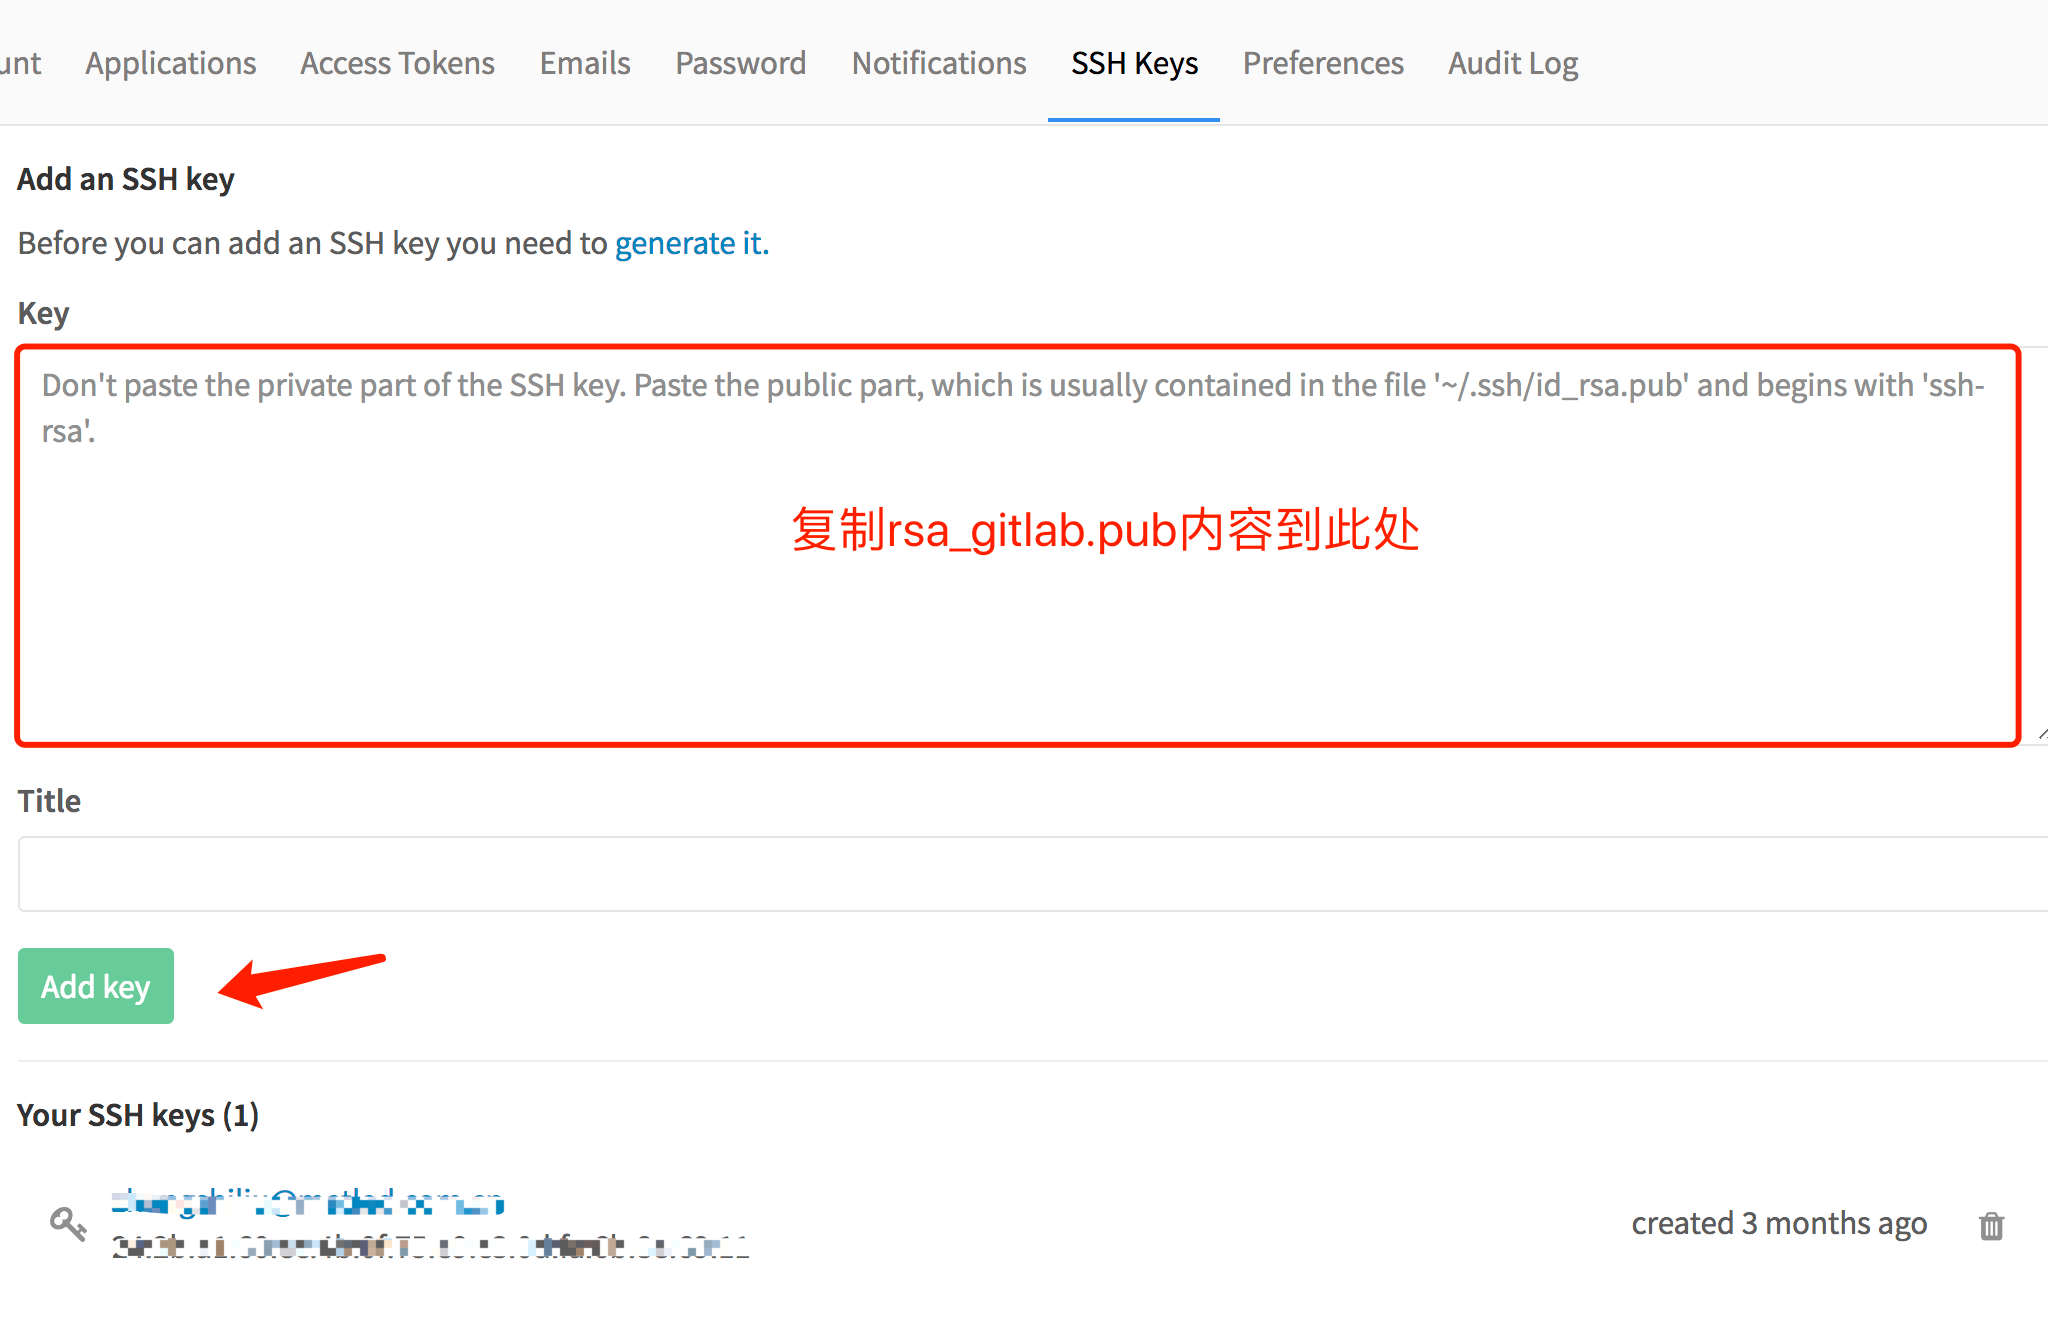
Task: Switch to the Access Tokens tab
Action: tap(397, 63)
